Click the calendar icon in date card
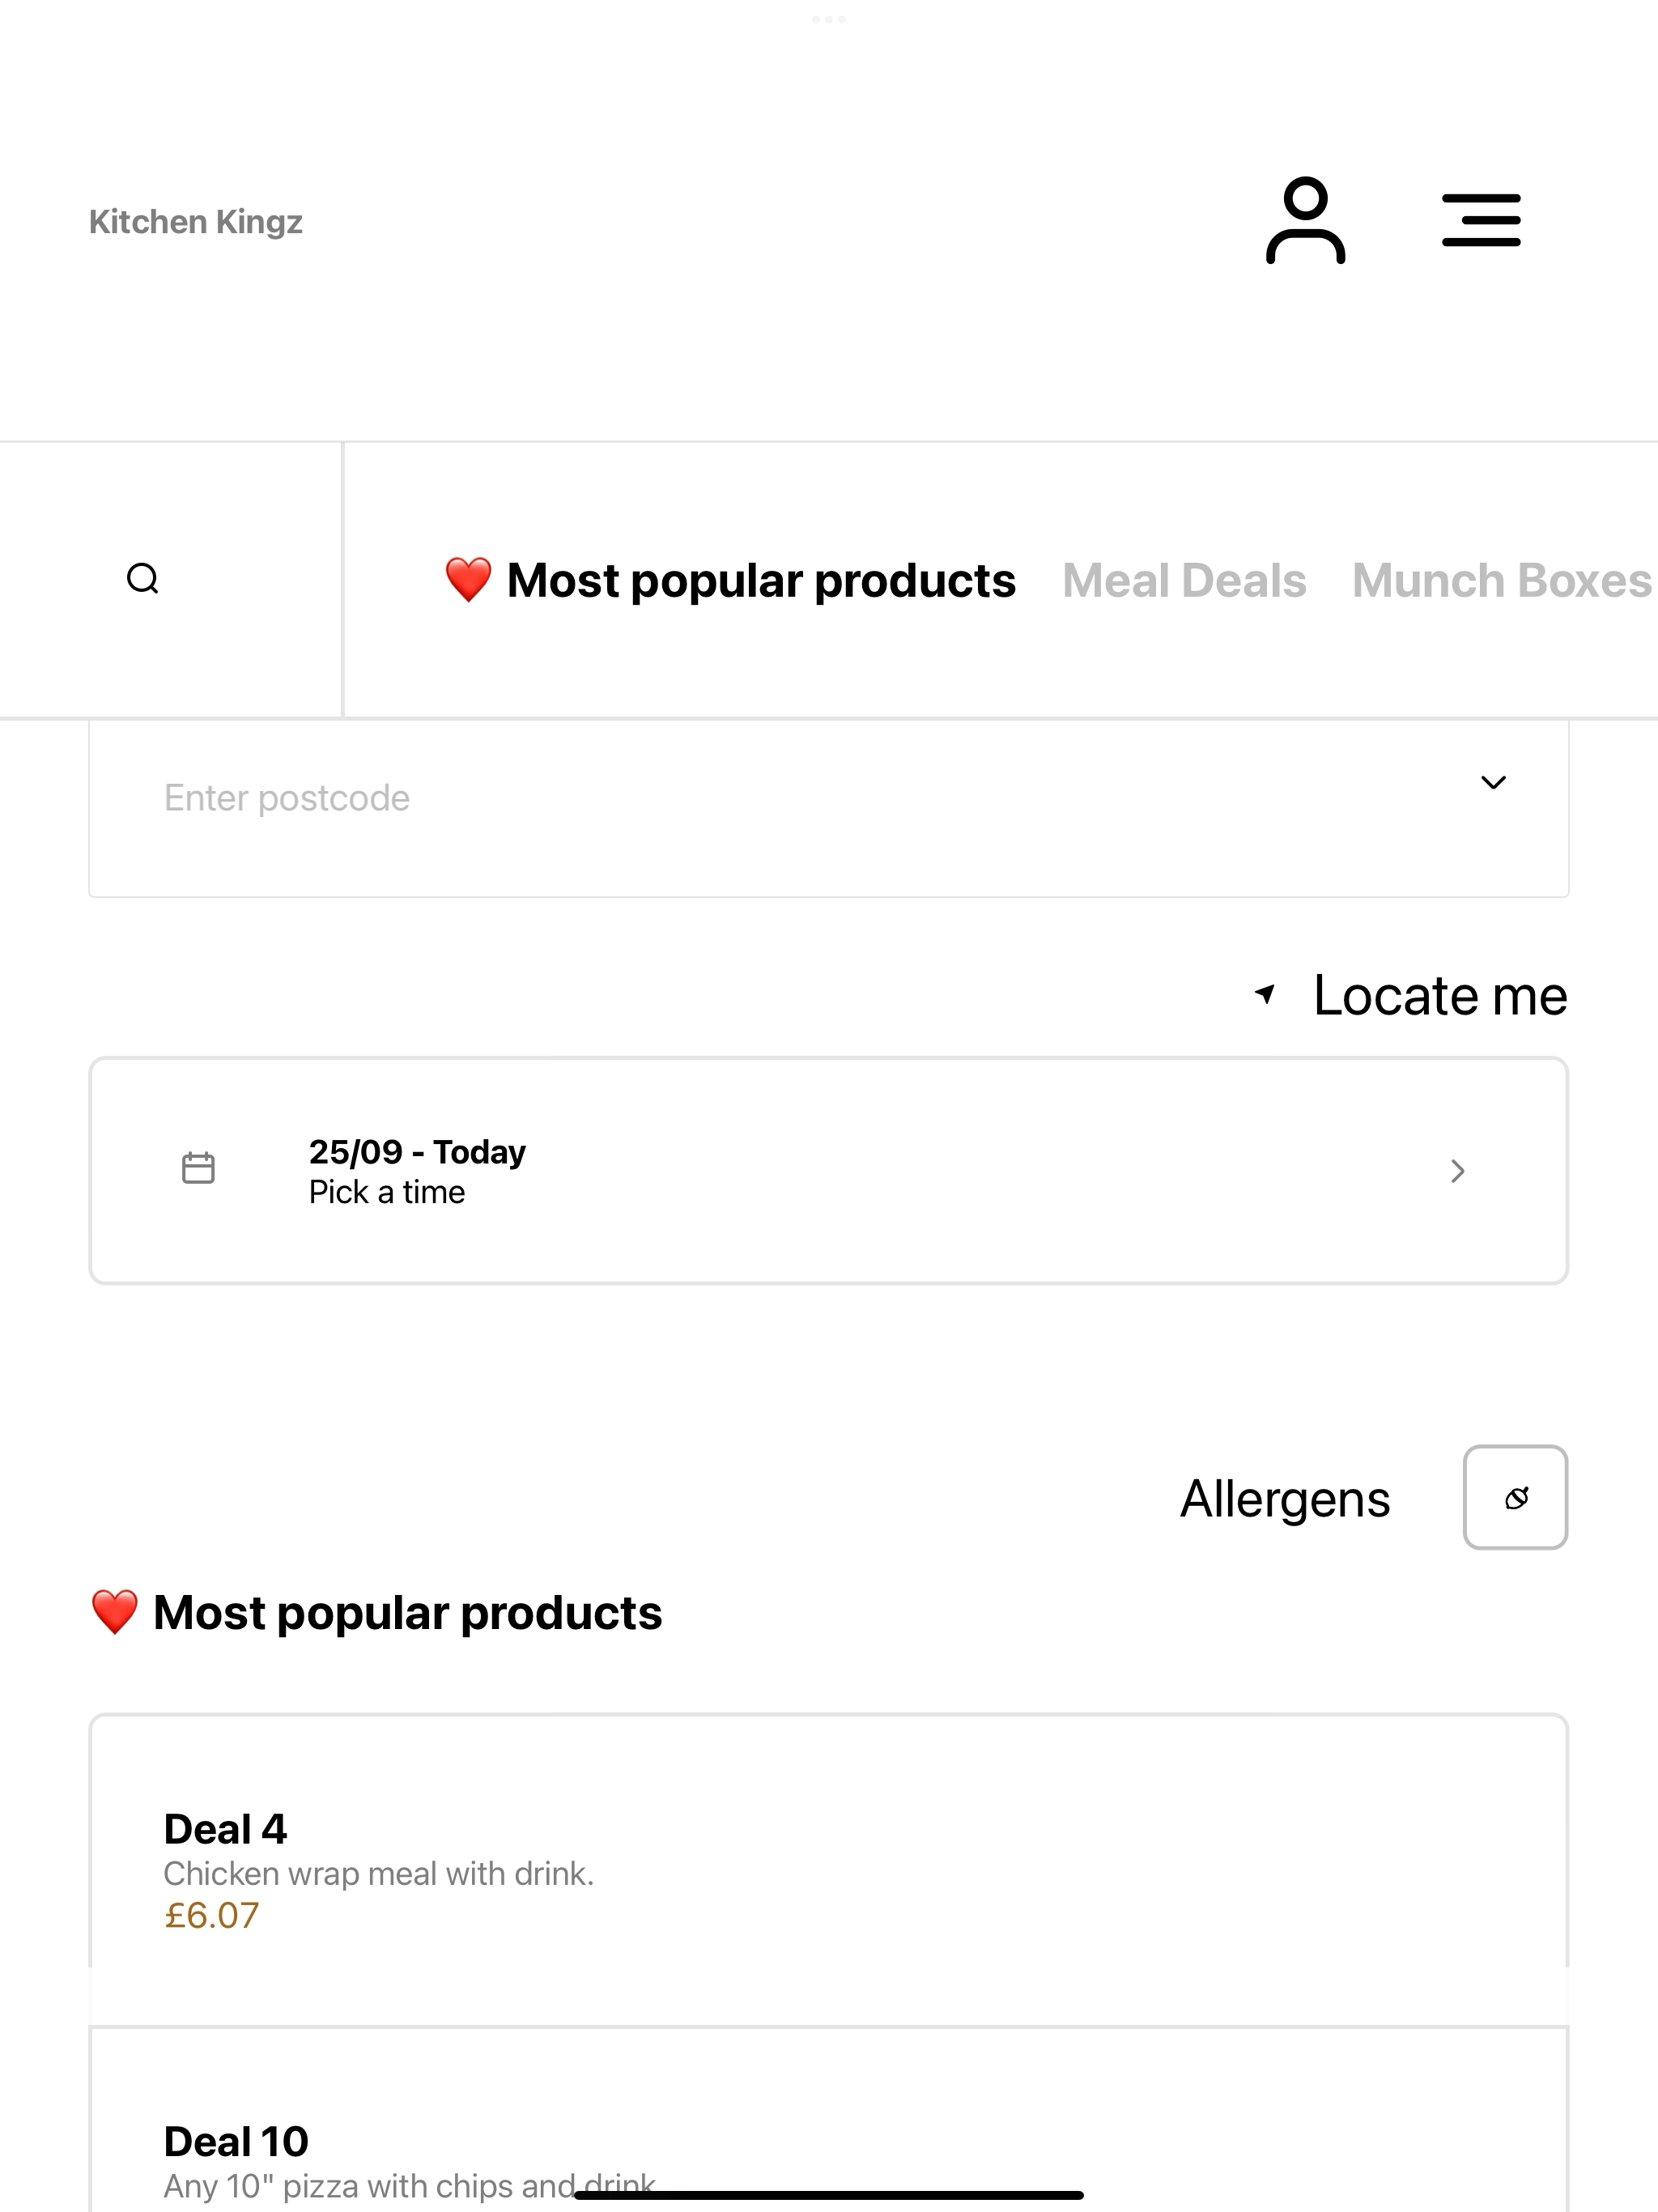 (198, 1168)
